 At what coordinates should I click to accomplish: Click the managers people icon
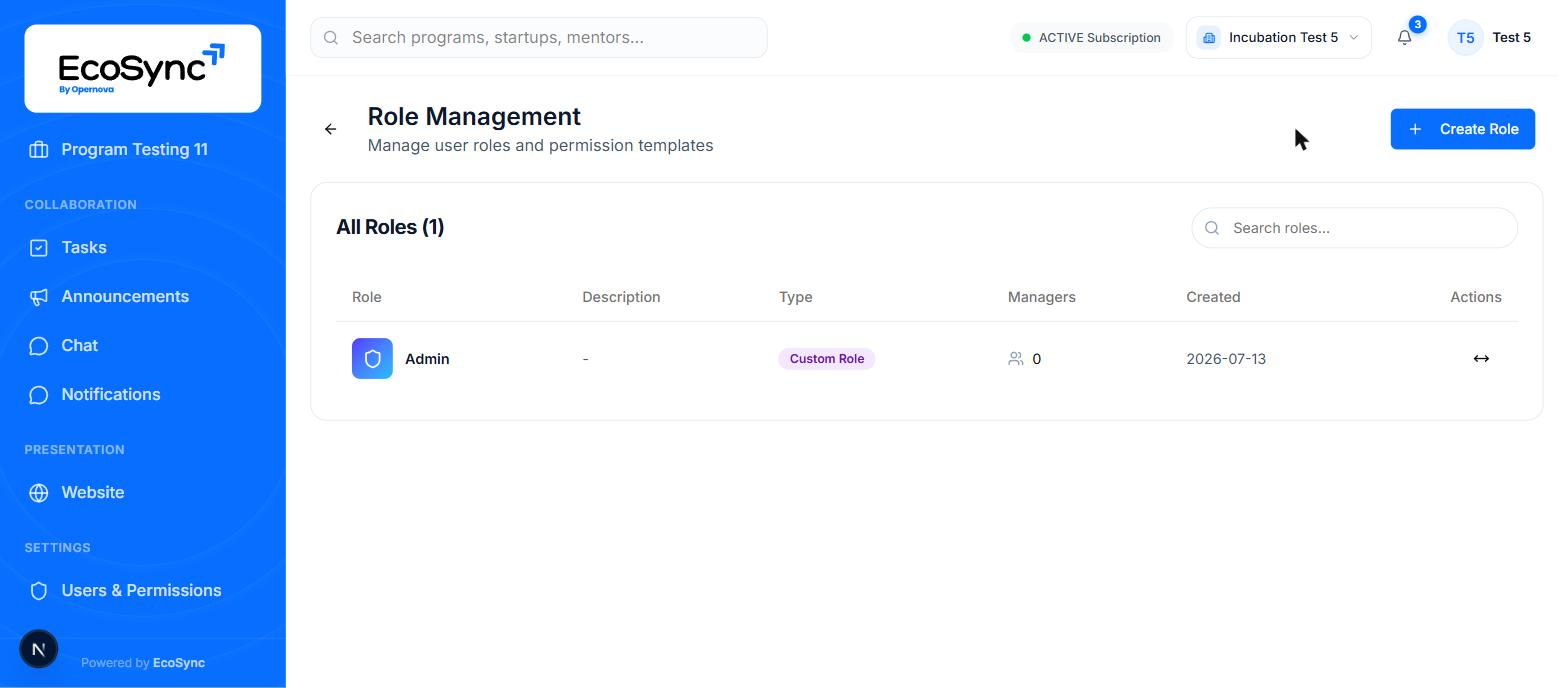click(1016, 359)
